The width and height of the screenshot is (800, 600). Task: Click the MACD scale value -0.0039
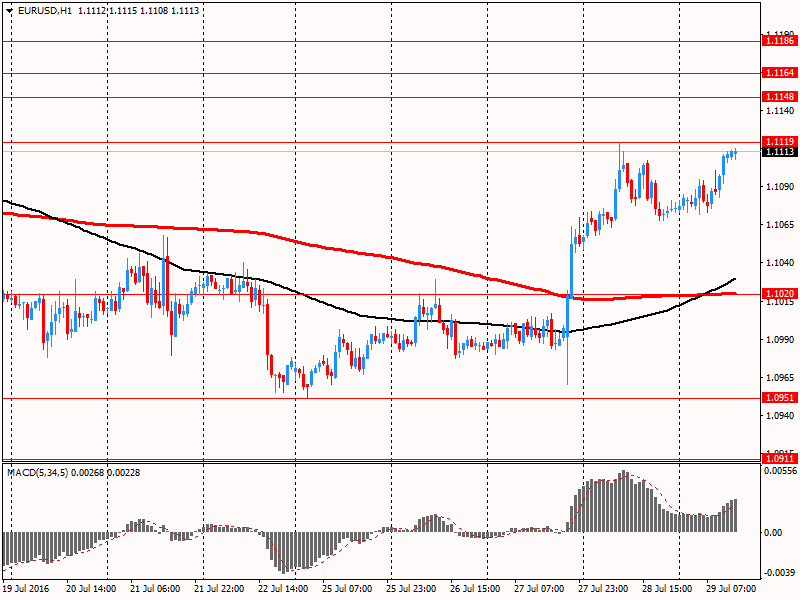pos(780,572)
